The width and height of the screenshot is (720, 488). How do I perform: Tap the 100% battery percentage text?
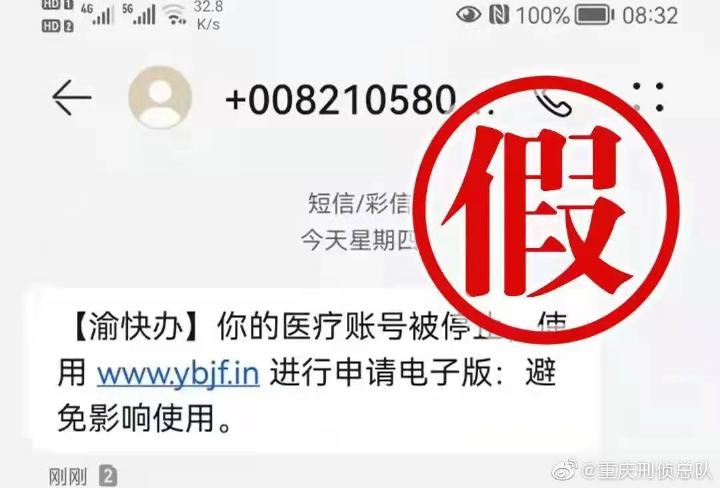[x=543, y=16]
